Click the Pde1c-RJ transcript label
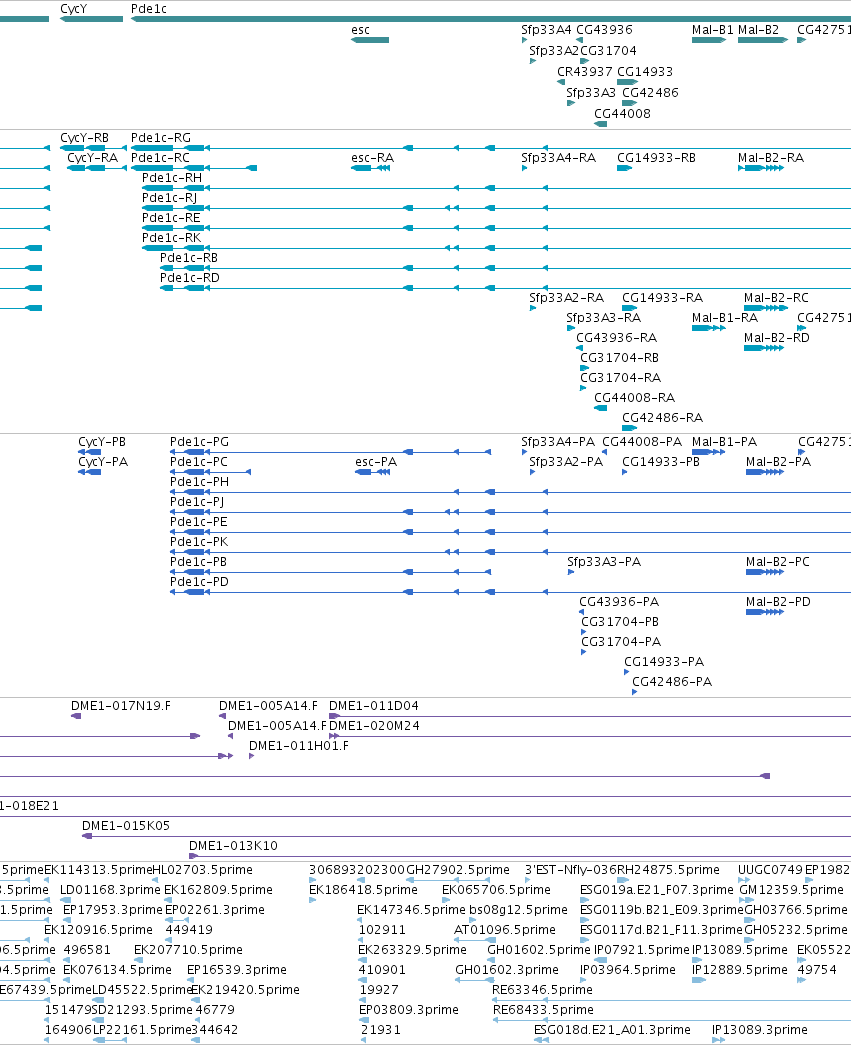851x1045 pixels. point(169,197)
